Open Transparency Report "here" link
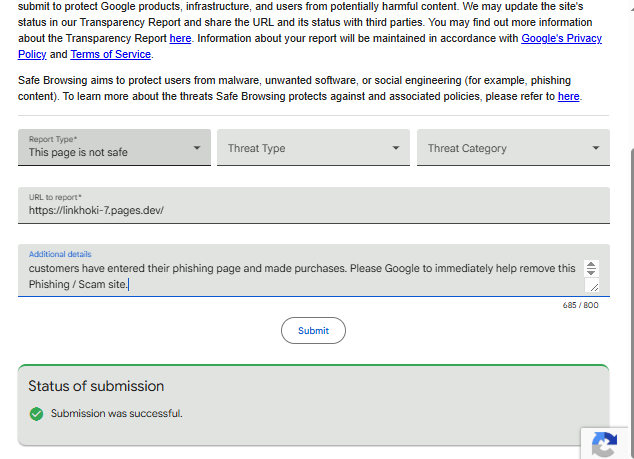Viewport: 634px width, 459px height. tap(180, 38)
